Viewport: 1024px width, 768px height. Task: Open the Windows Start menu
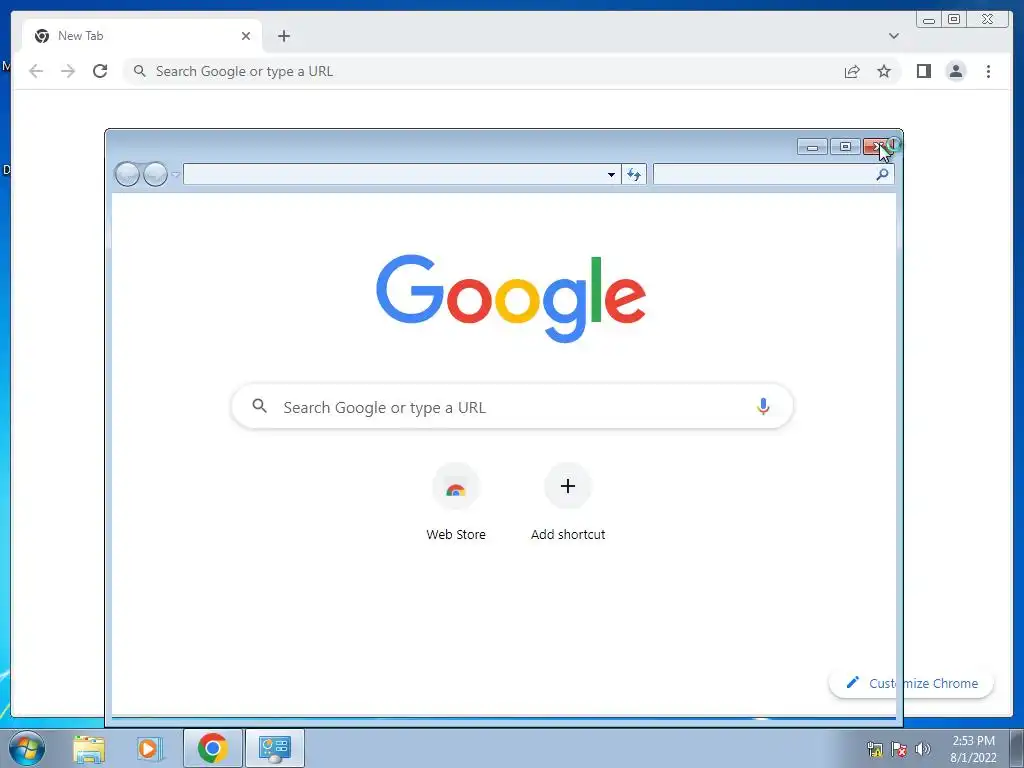pyautogui.click(x=27, y=748)
